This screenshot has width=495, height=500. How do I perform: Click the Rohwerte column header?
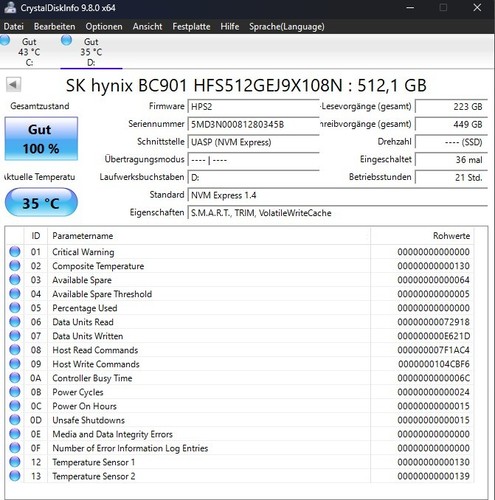[x=422, y=236]
